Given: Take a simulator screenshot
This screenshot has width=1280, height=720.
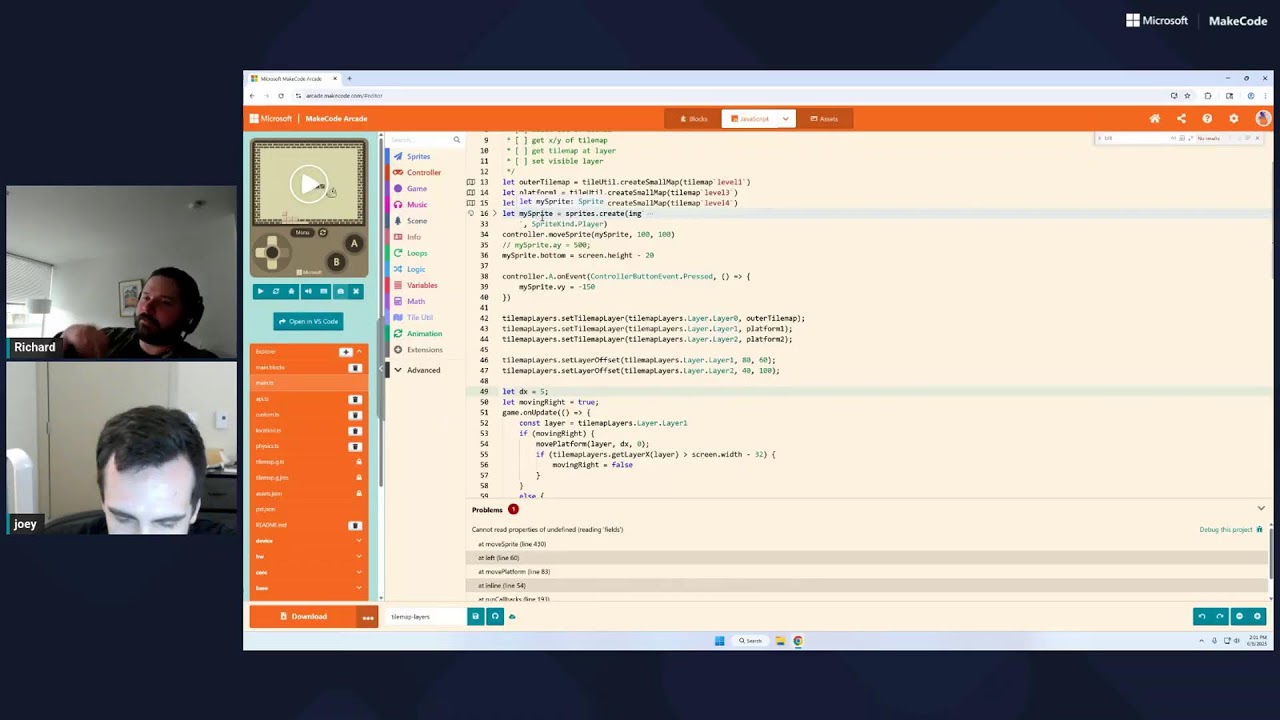Looking at the screenshot, I should (x=340, y=291).
